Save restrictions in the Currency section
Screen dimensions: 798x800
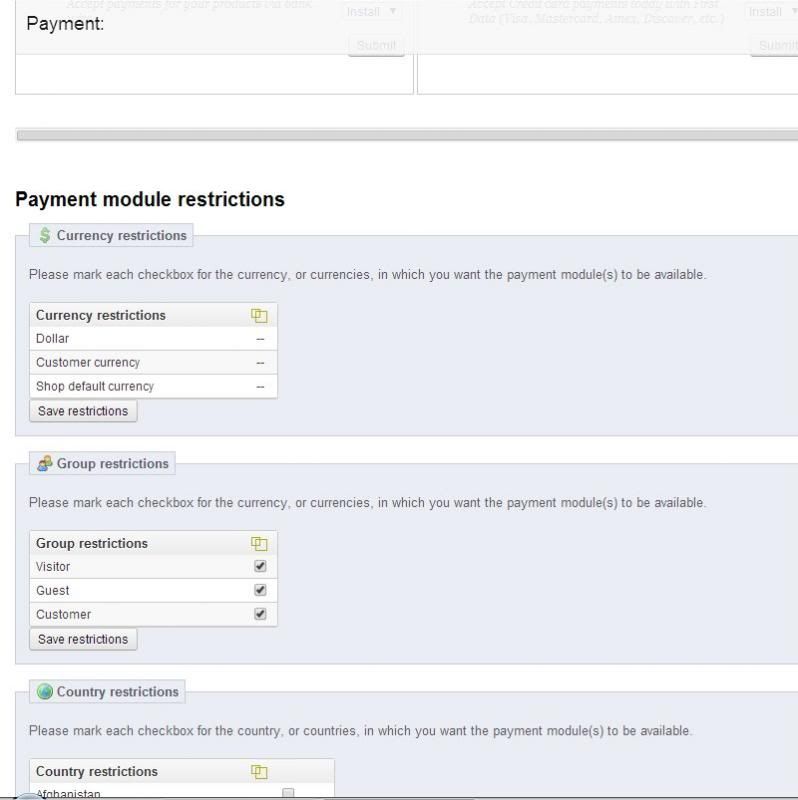pyautogui.click(x=83, y=411)
